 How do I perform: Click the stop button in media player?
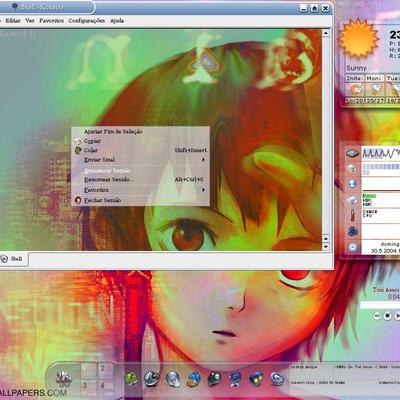coord(387,315)
